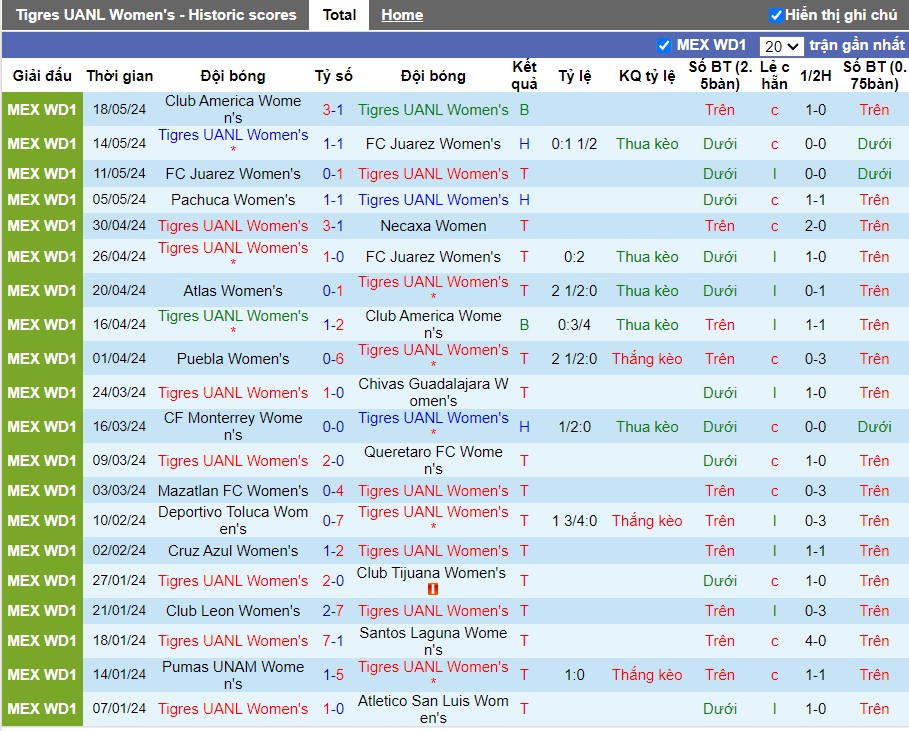This screenshot has width=909, height=731.
Task: Click Club America Women's in 18/05/24 row
Action: tap(233, 109)
